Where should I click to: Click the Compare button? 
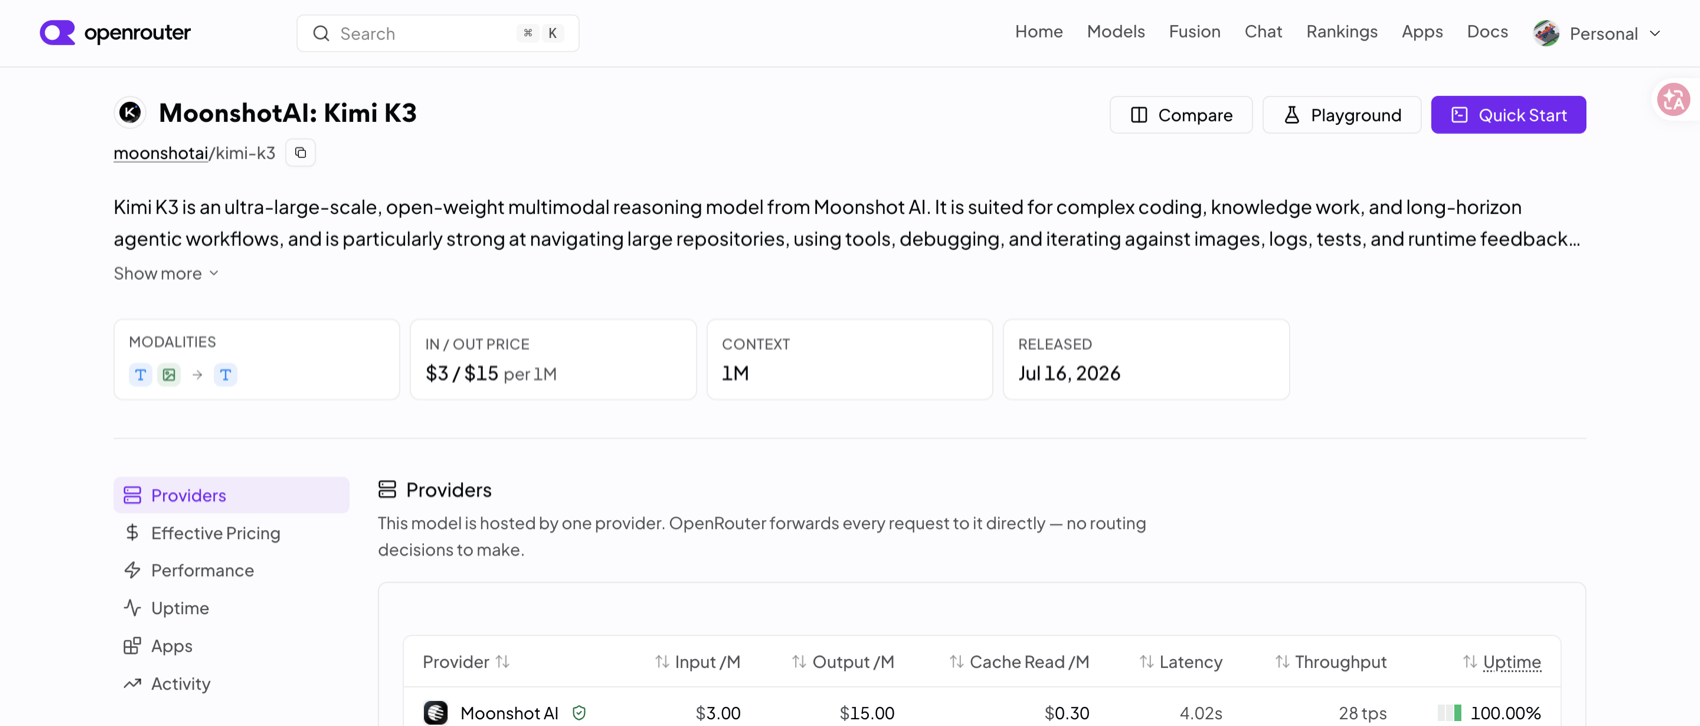click(1181, 115)
